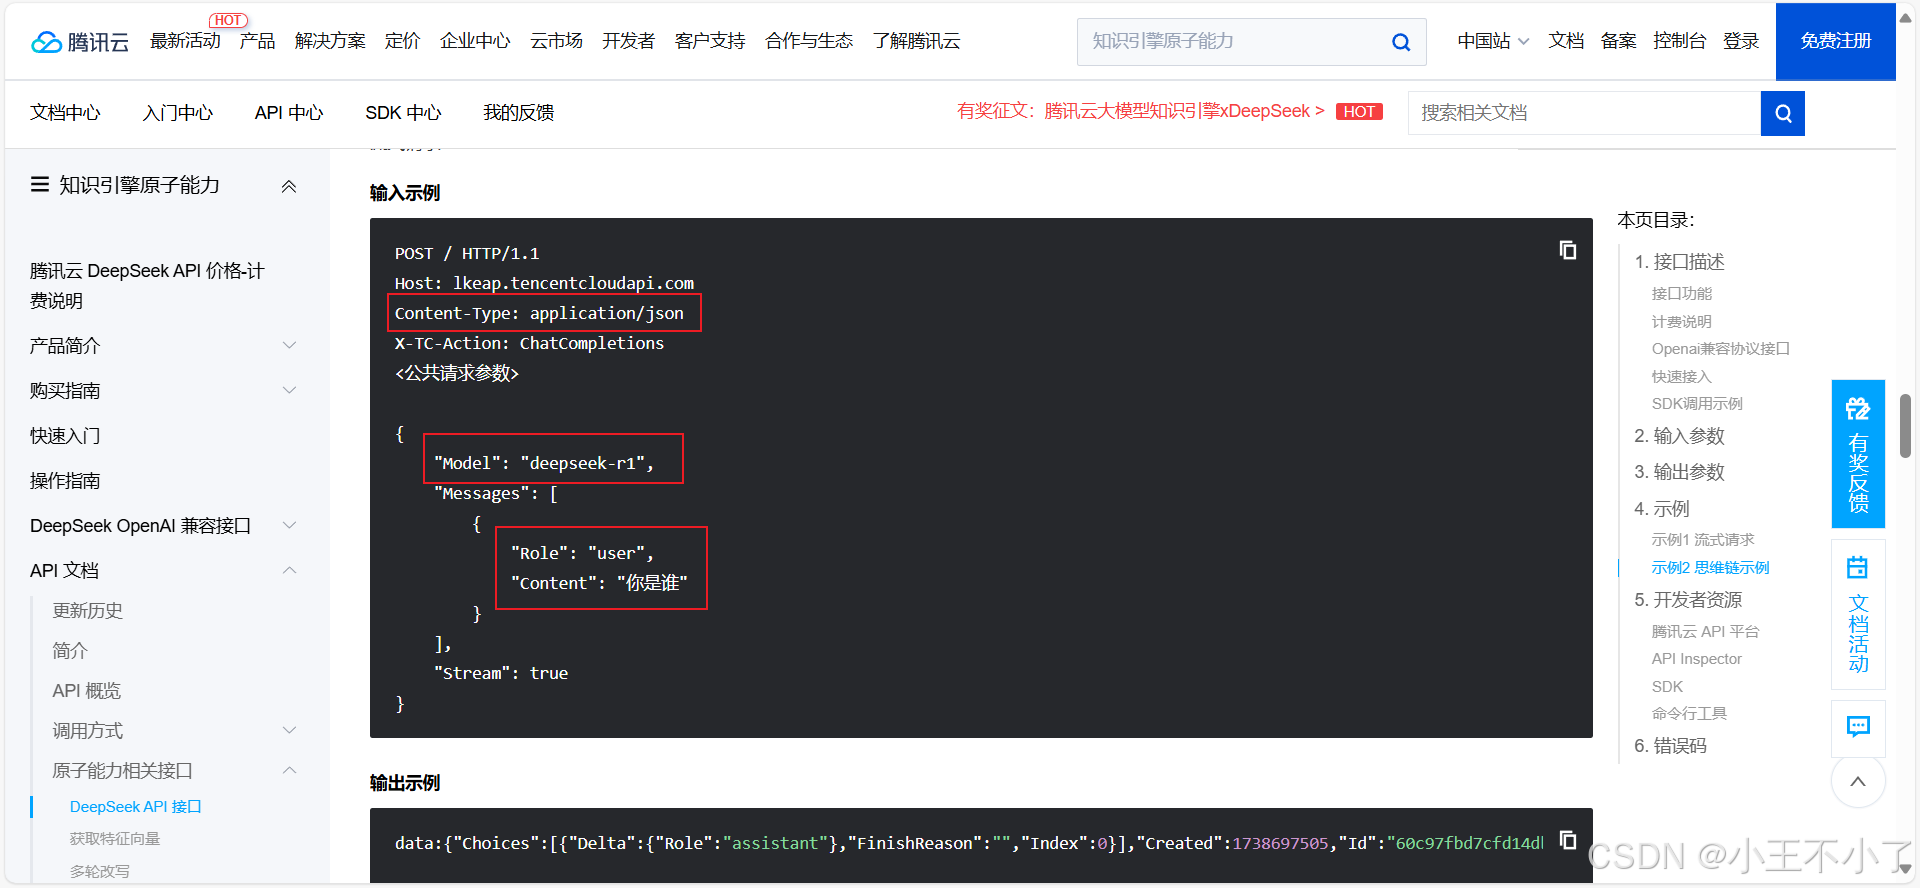This screenshot has height=888, width=1920.
Task: Click the chat message feedback icon
Action: pos(1858,727)
